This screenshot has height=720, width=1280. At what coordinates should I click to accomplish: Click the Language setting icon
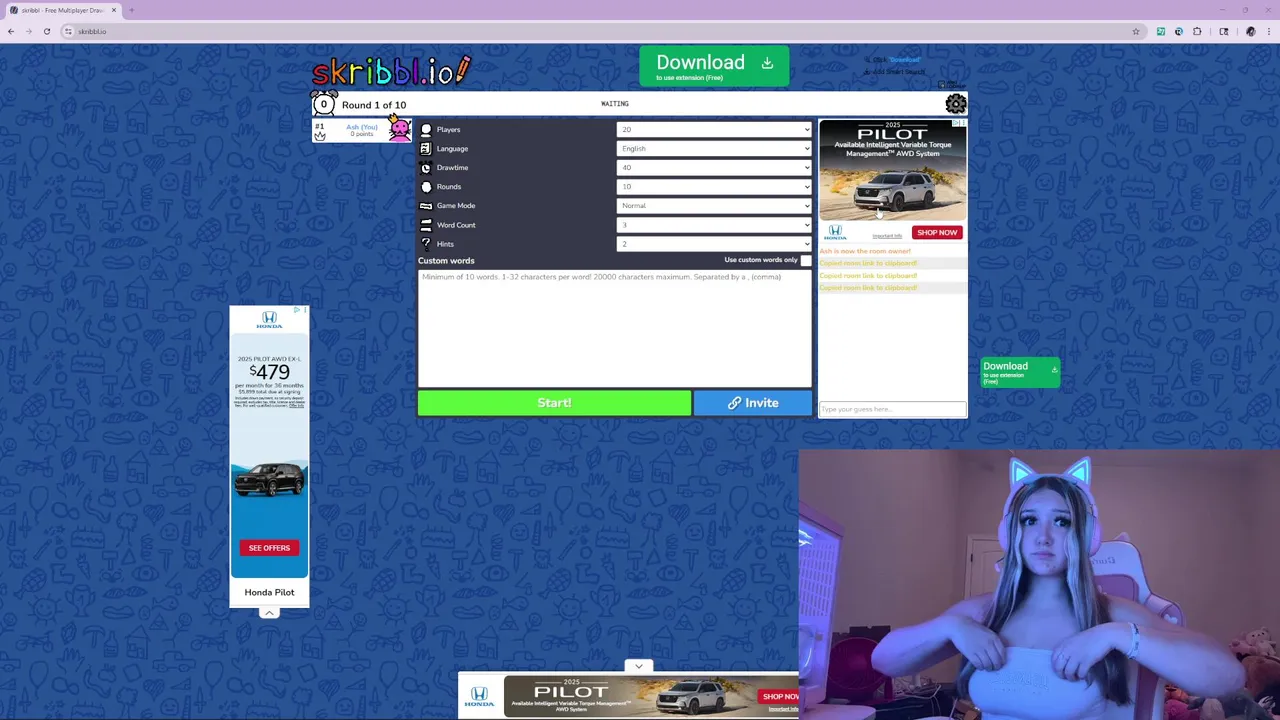[x=426, y=148]
